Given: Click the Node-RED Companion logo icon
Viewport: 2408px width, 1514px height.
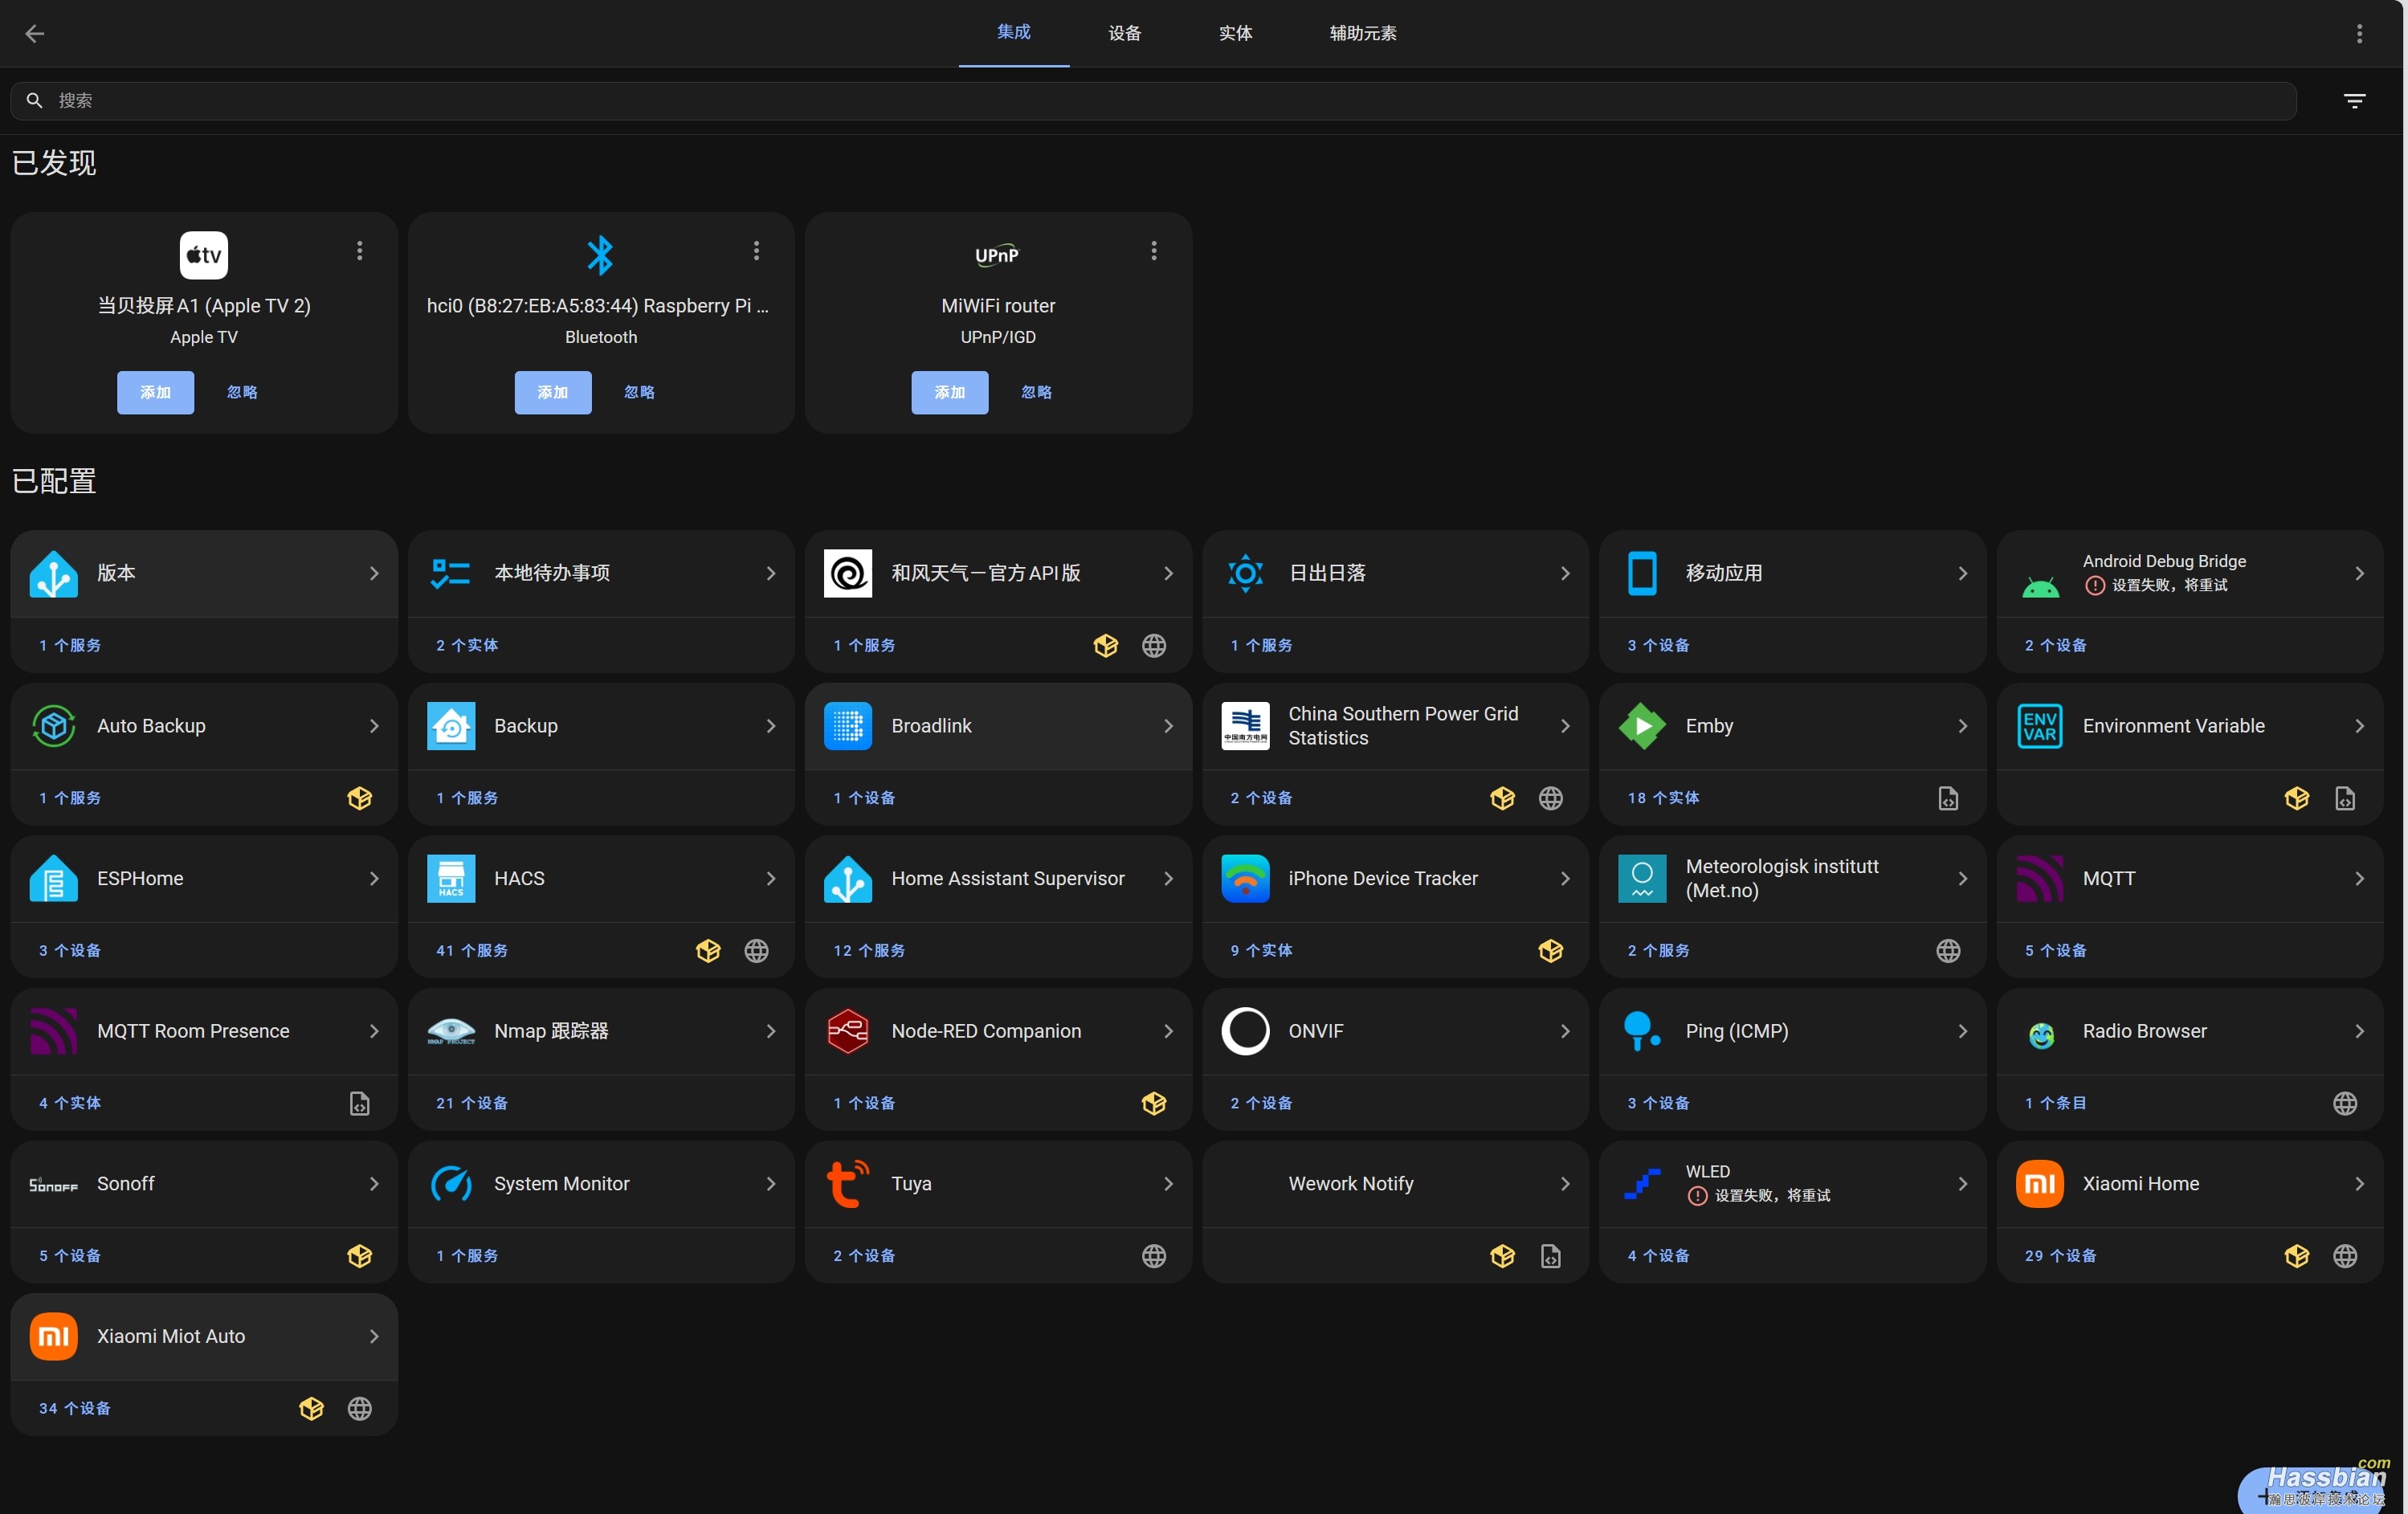Looking at the screenshot, I should (x=848, y=1031).
